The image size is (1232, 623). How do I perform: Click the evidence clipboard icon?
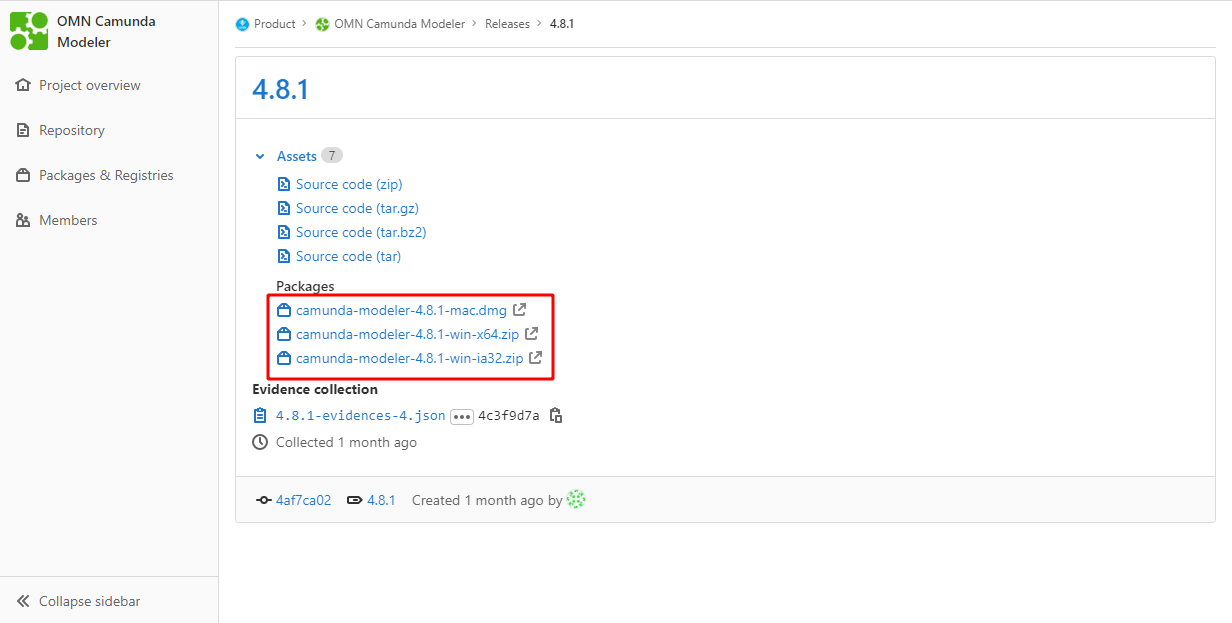[260, 416]
